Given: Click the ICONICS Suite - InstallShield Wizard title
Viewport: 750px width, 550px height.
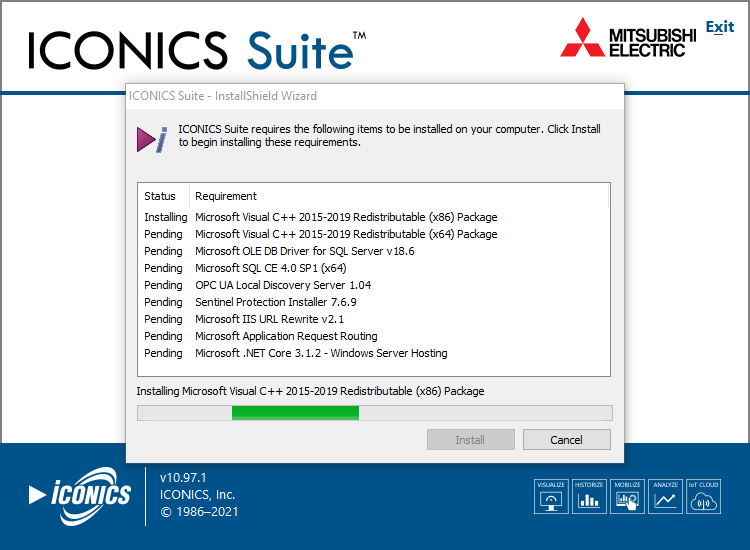Looking at the screenshot, I should point(223,96).
